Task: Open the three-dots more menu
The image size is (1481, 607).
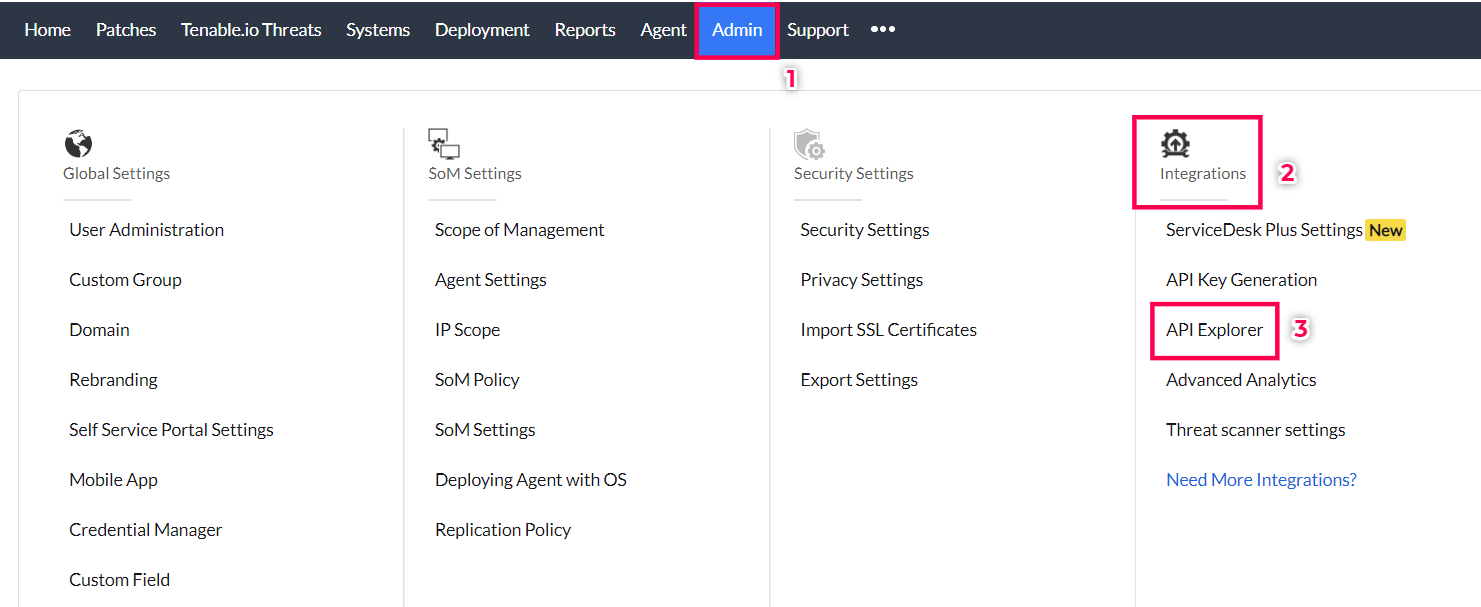Action: (x=882, y=30)
